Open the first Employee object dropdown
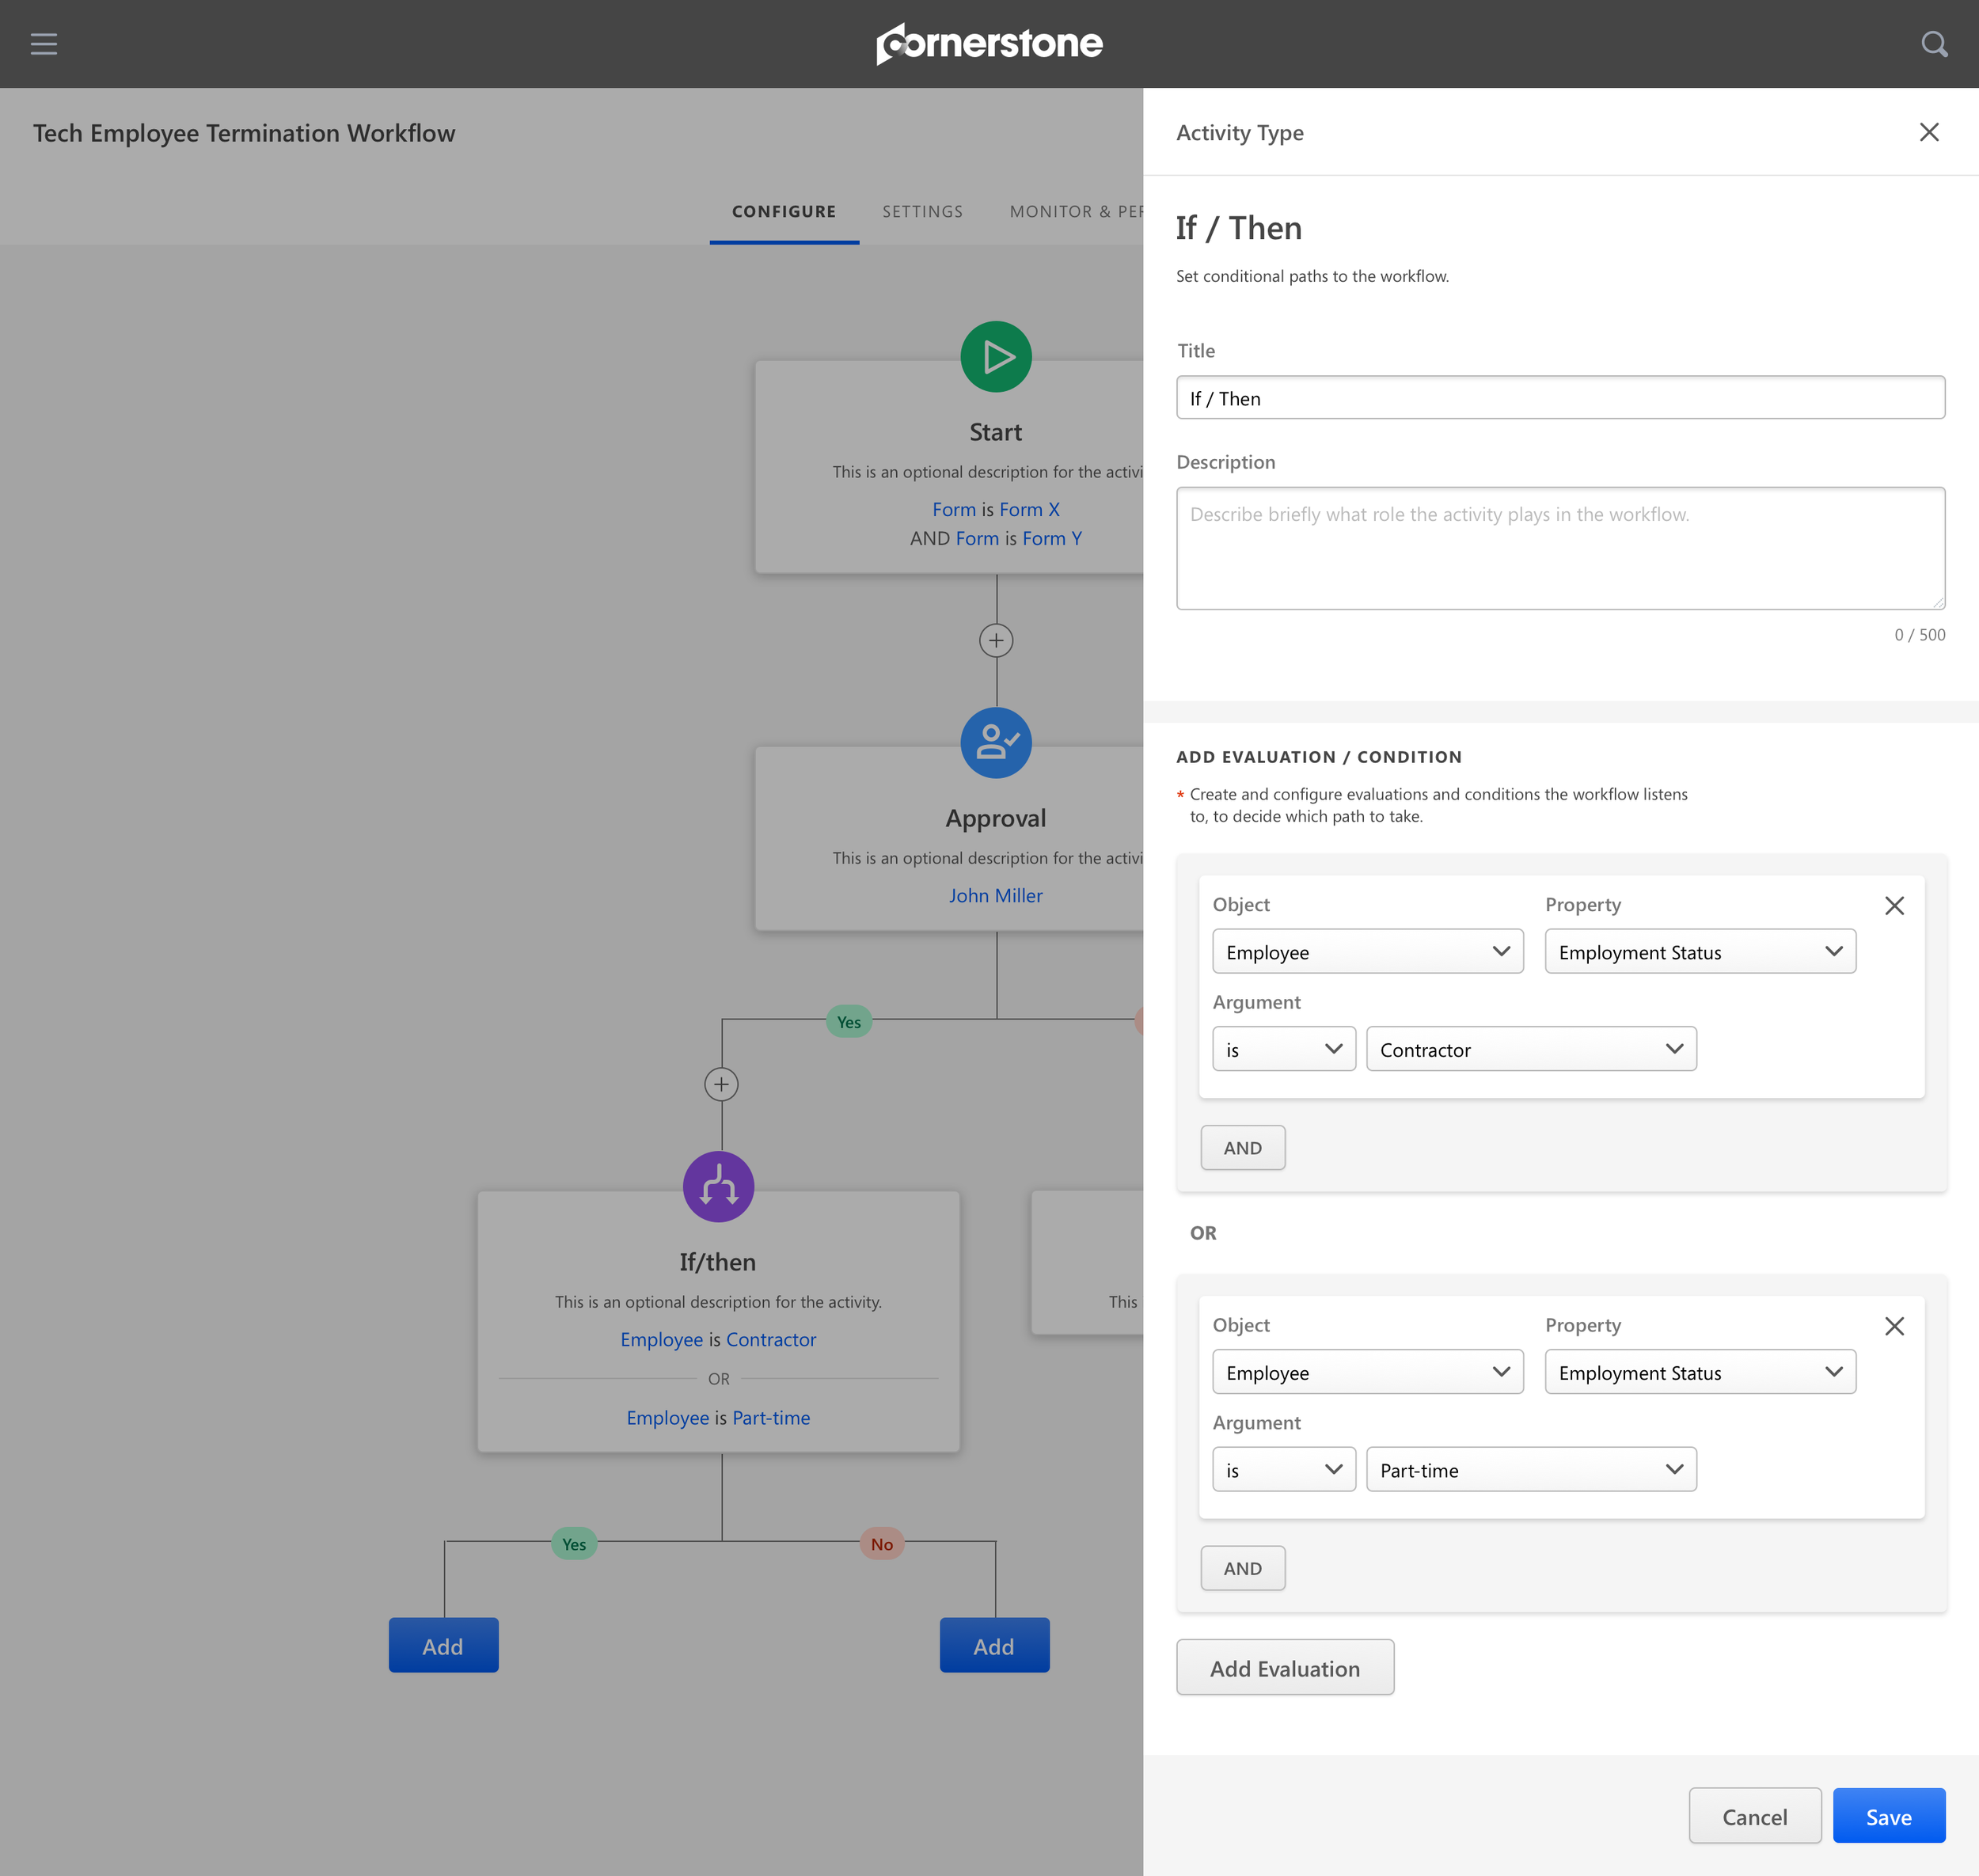1979x1876 pixels. pyautogui.click(x=1366, y=952)
